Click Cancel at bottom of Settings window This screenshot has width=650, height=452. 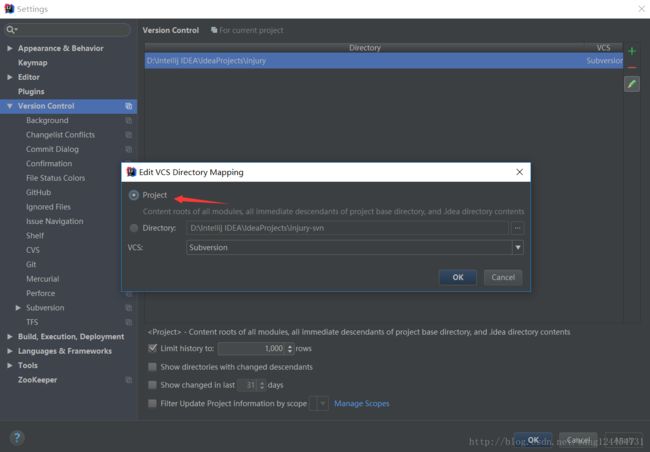pos(578,440)
